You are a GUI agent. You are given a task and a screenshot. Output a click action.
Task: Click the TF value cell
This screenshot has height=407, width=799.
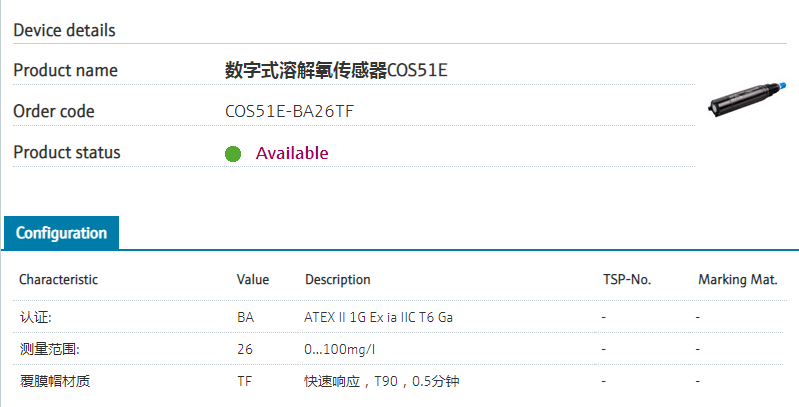coord(244,382)
